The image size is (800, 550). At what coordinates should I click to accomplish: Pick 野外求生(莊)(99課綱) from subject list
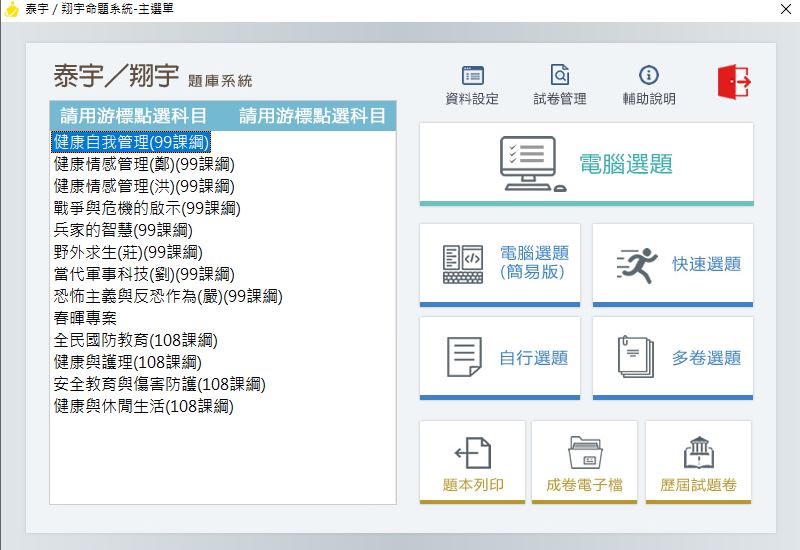(x=128, y=252)
